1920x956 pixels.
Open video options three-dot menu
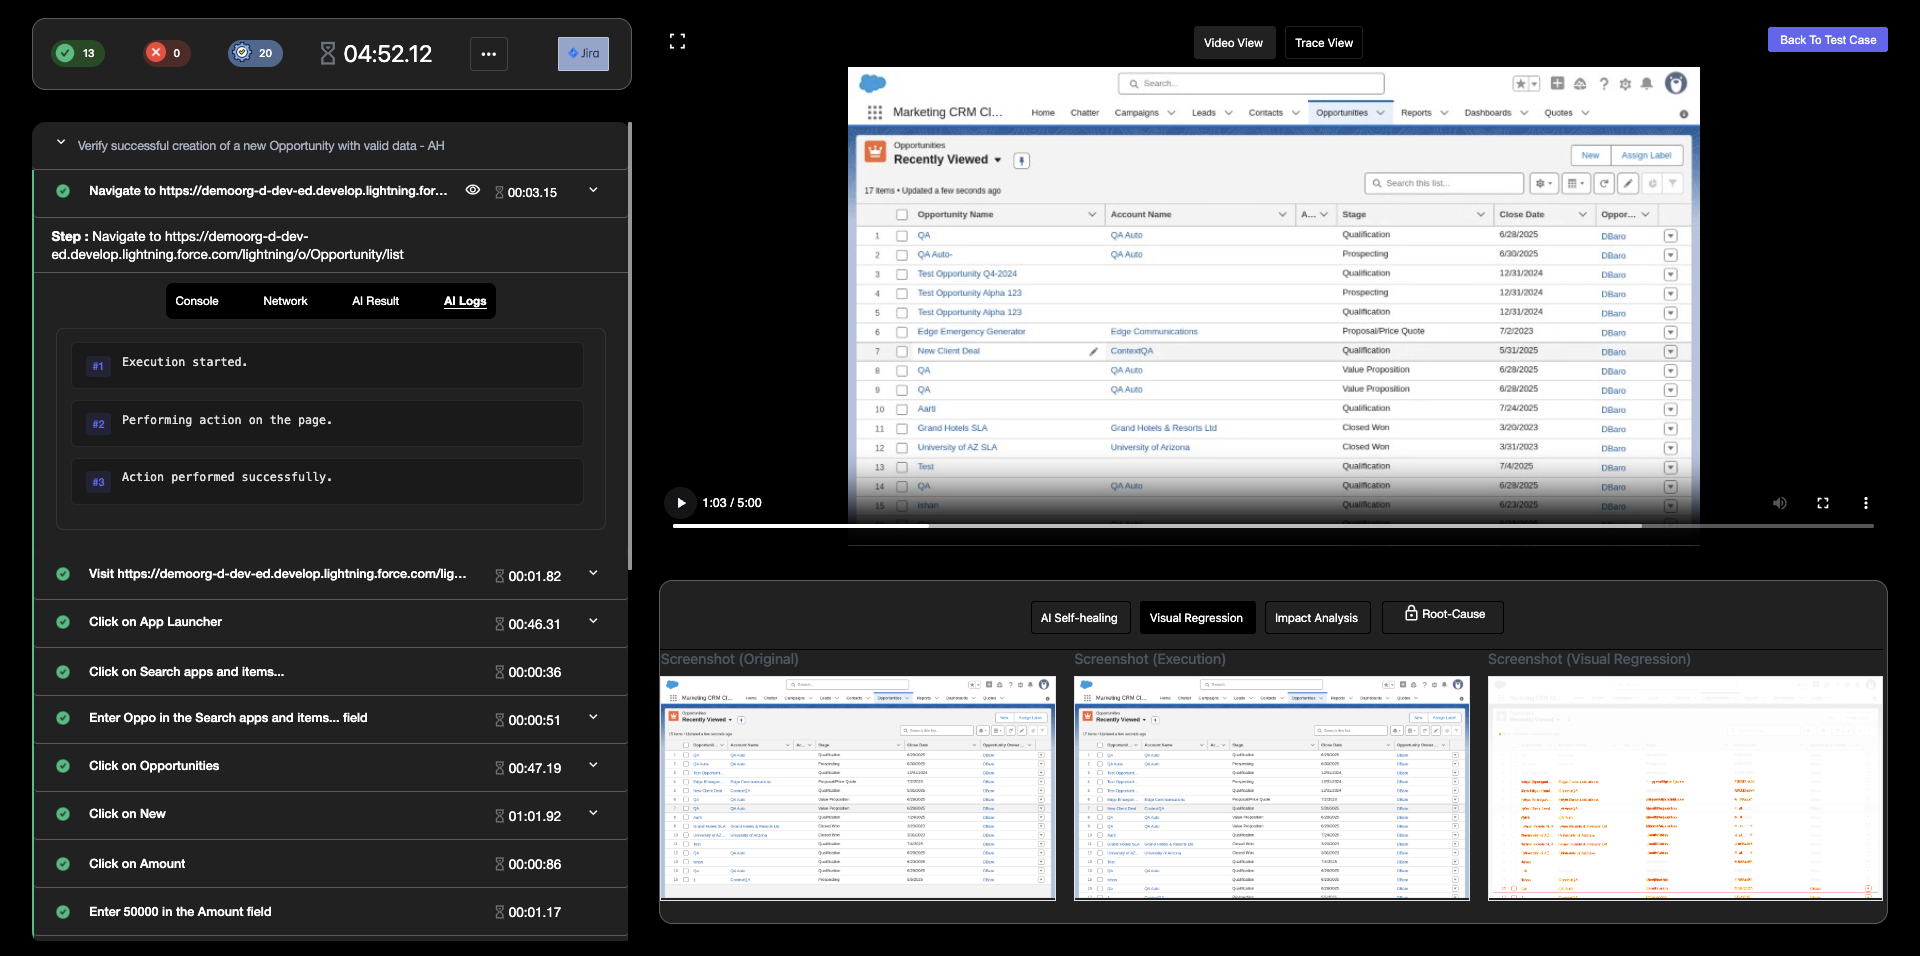1865,503
